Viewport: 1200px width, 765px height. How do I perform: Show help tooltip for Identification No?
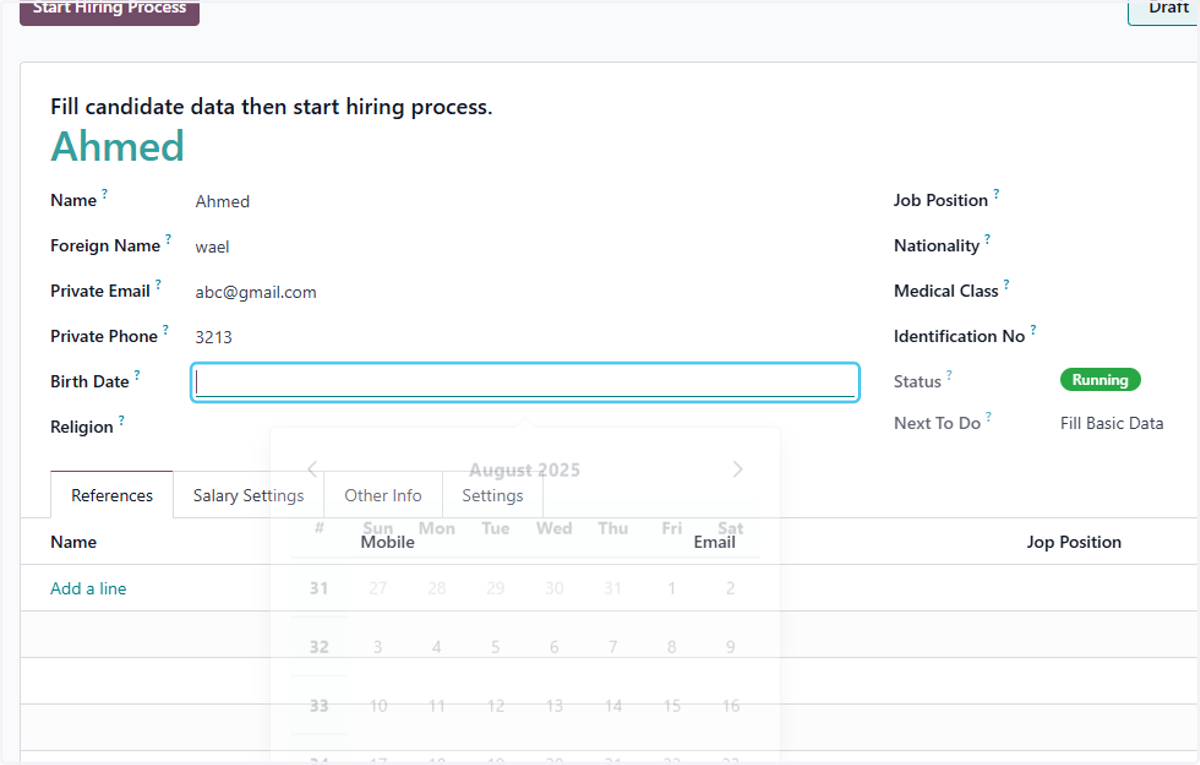1033,329
